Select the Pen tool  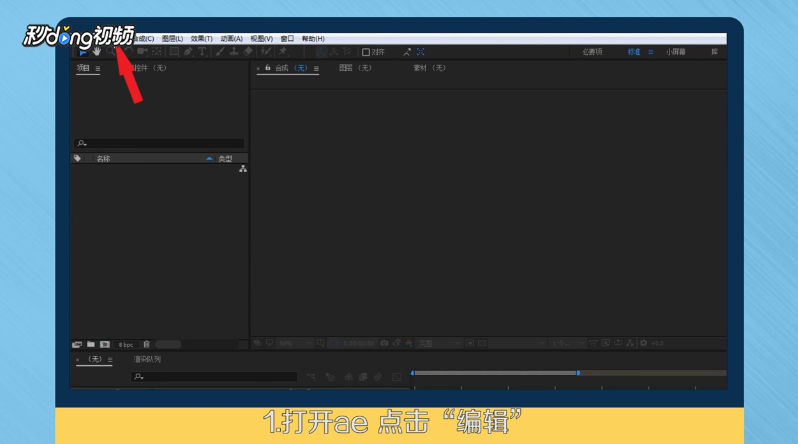pos(188,51)
